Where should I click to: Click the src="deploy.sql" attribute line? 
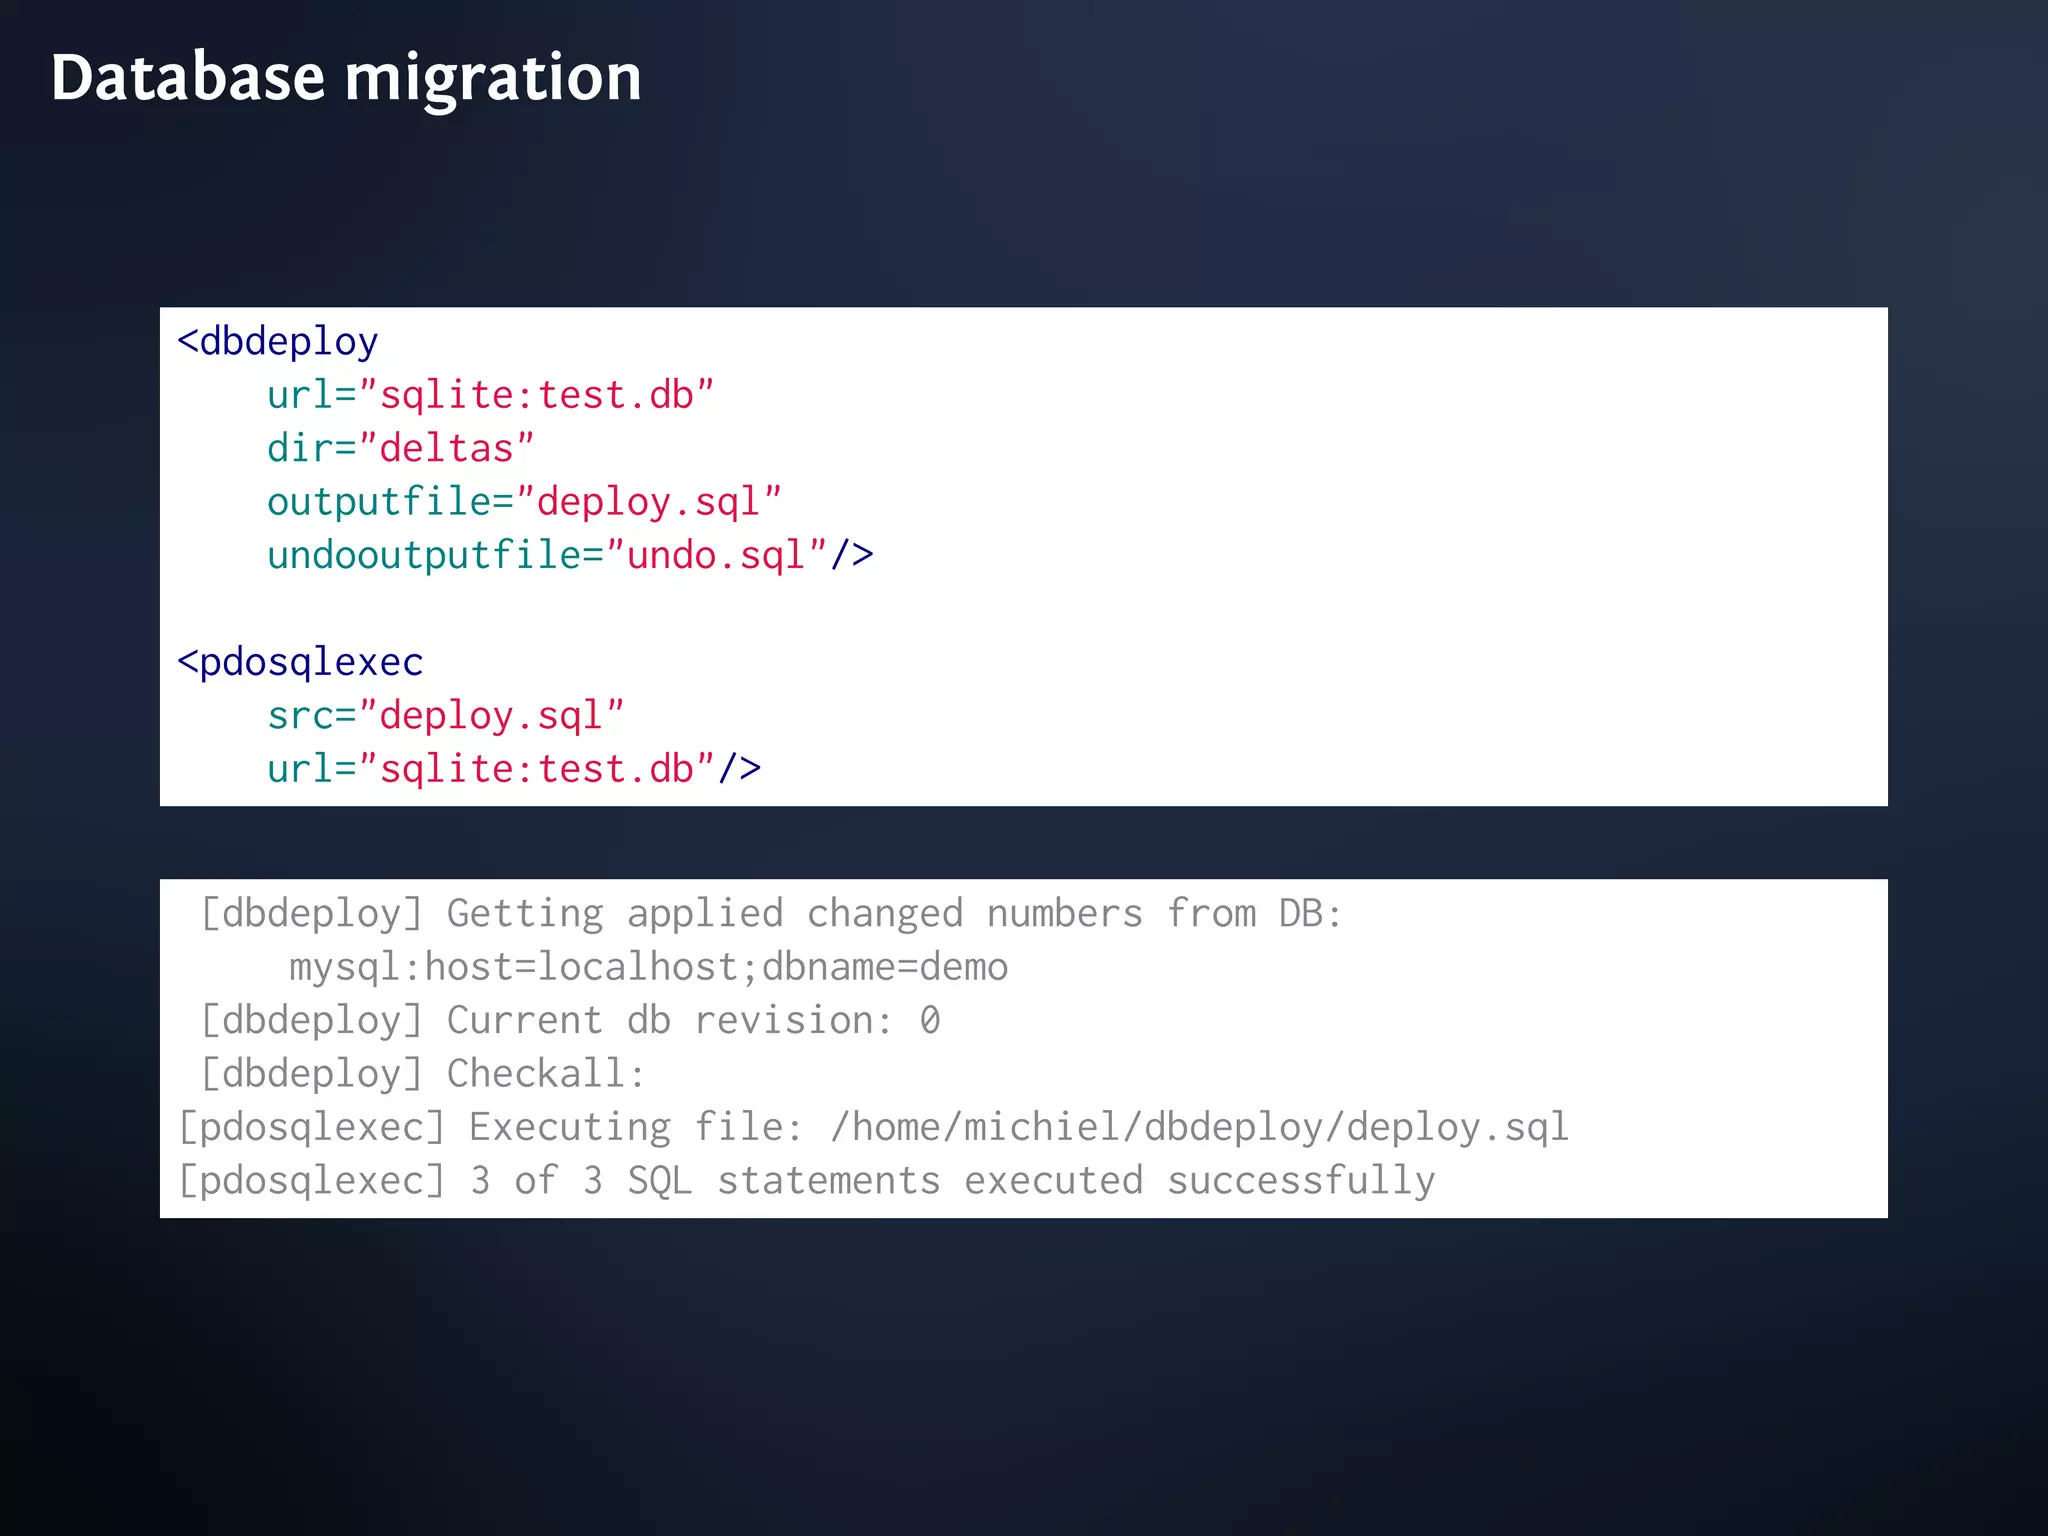tap(446, 715)
